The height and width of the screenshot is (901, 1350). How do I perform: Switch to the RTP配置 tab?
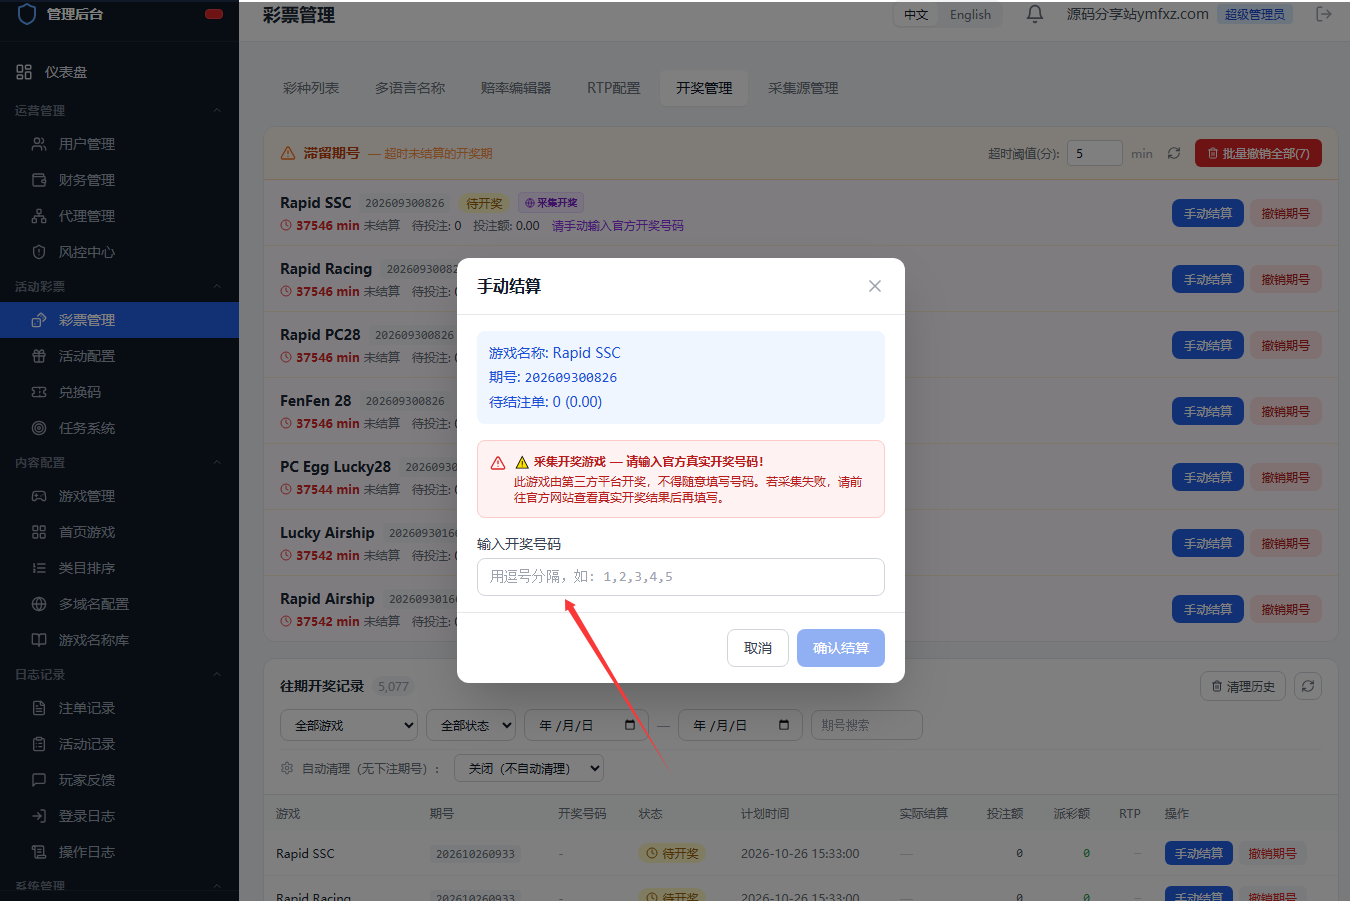pyautogui.click(x=613, y=88)
